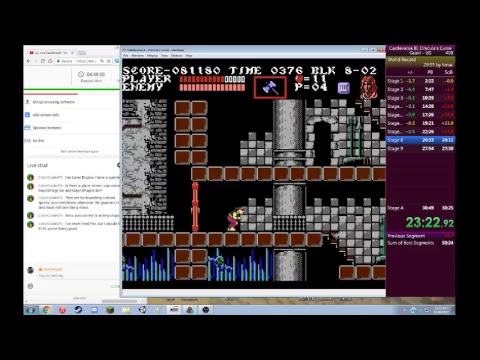480x360 pixels.
Task: Open the Windows Start menu
Action: (31, 310)
